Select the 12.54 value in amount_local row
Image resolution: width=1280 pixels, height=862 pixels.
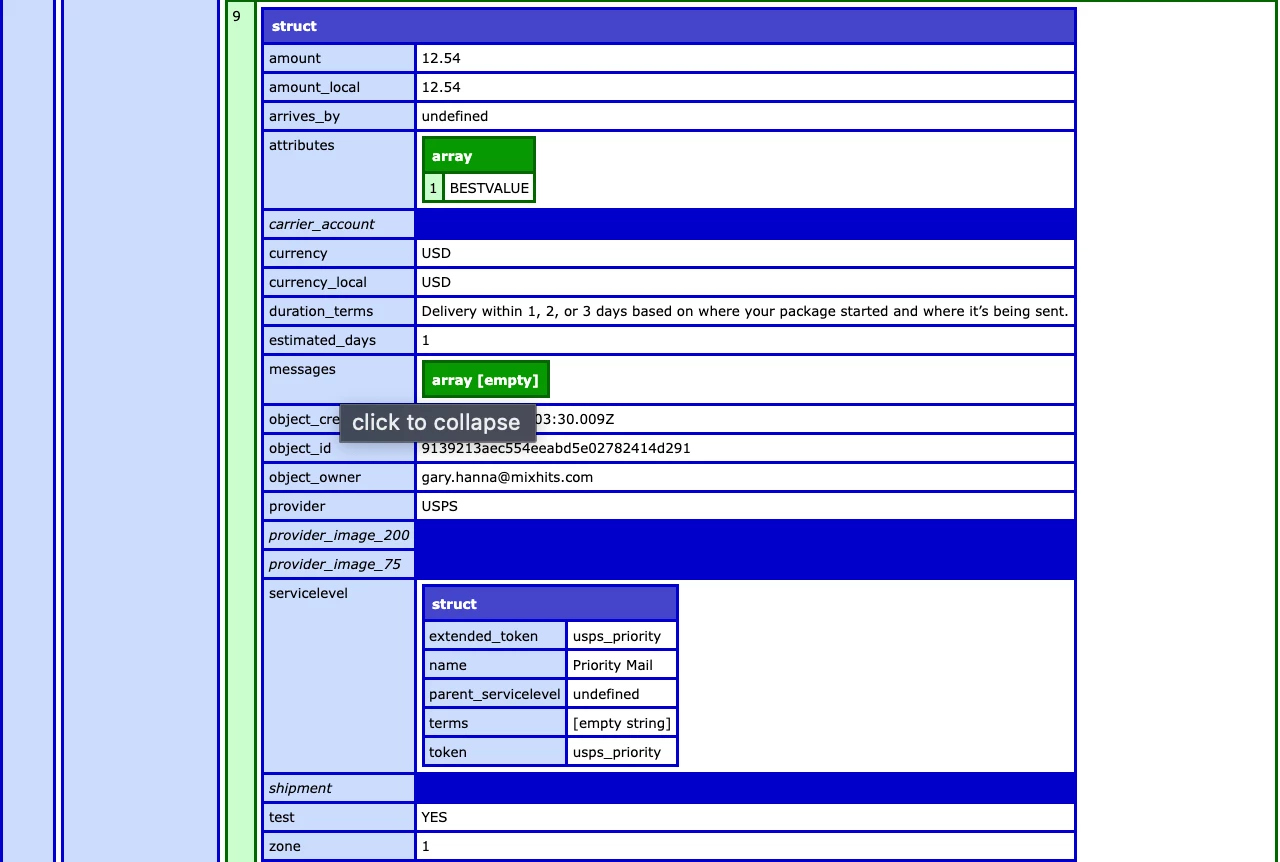click(x=441, y=87)
